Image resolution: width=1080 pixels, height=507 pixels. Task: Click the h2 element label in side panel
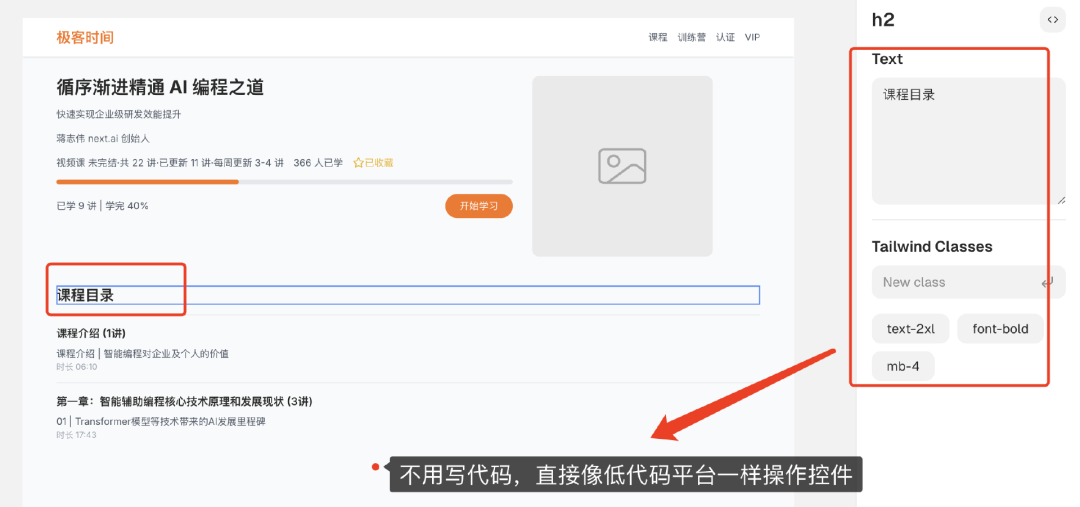883,20
